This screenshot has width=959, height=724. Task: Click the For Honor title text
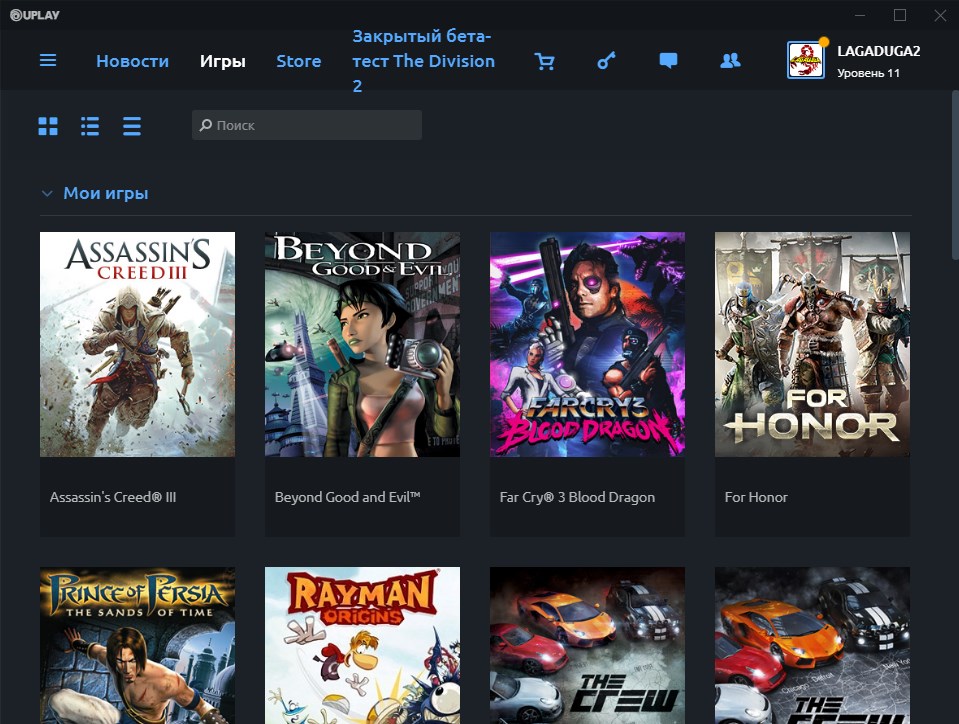pyautogui.click(x=756, y=497)
